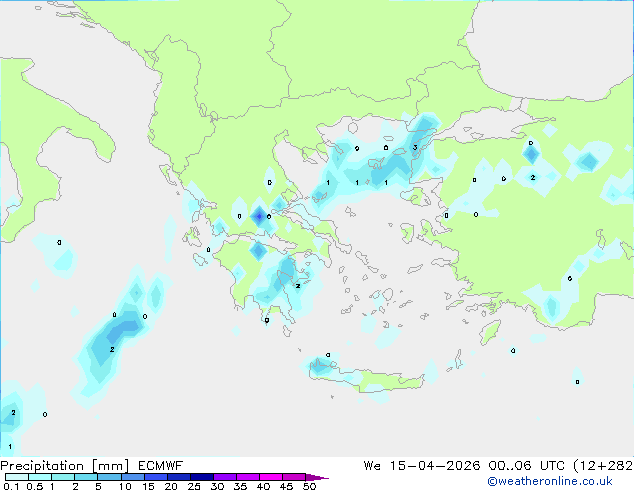This screenshot has height=490, width=634.
Task: Pick the 2–5 mm legend swatch
Action: (86, 477)
